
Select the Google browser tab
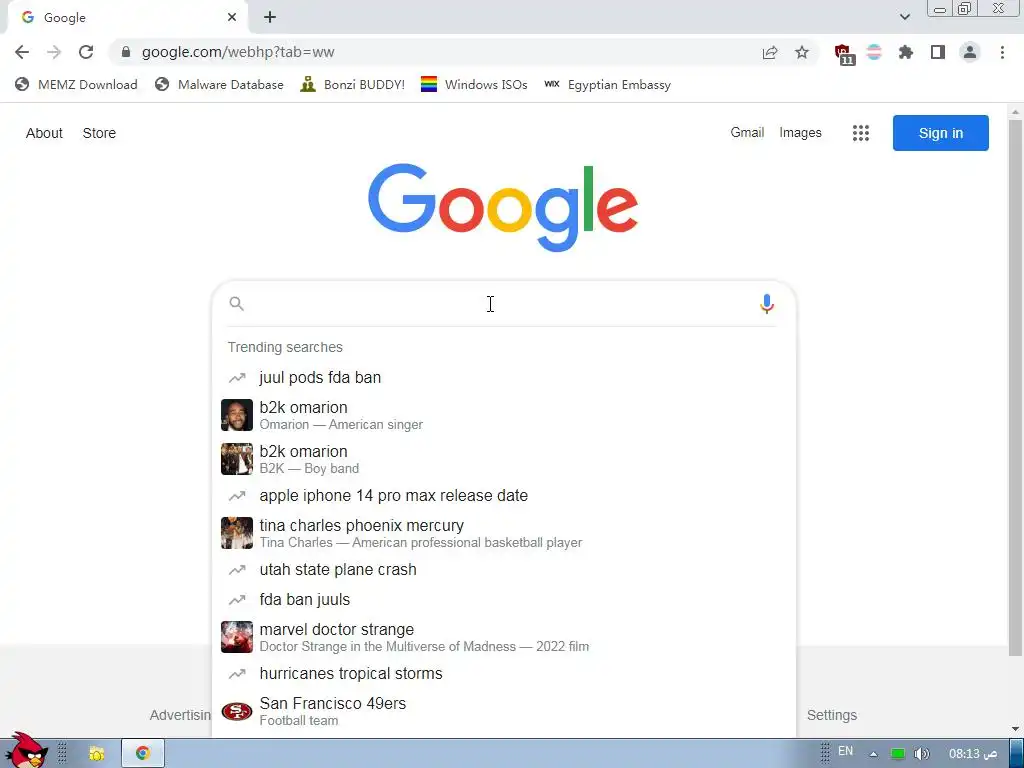(x=127, y=18)
